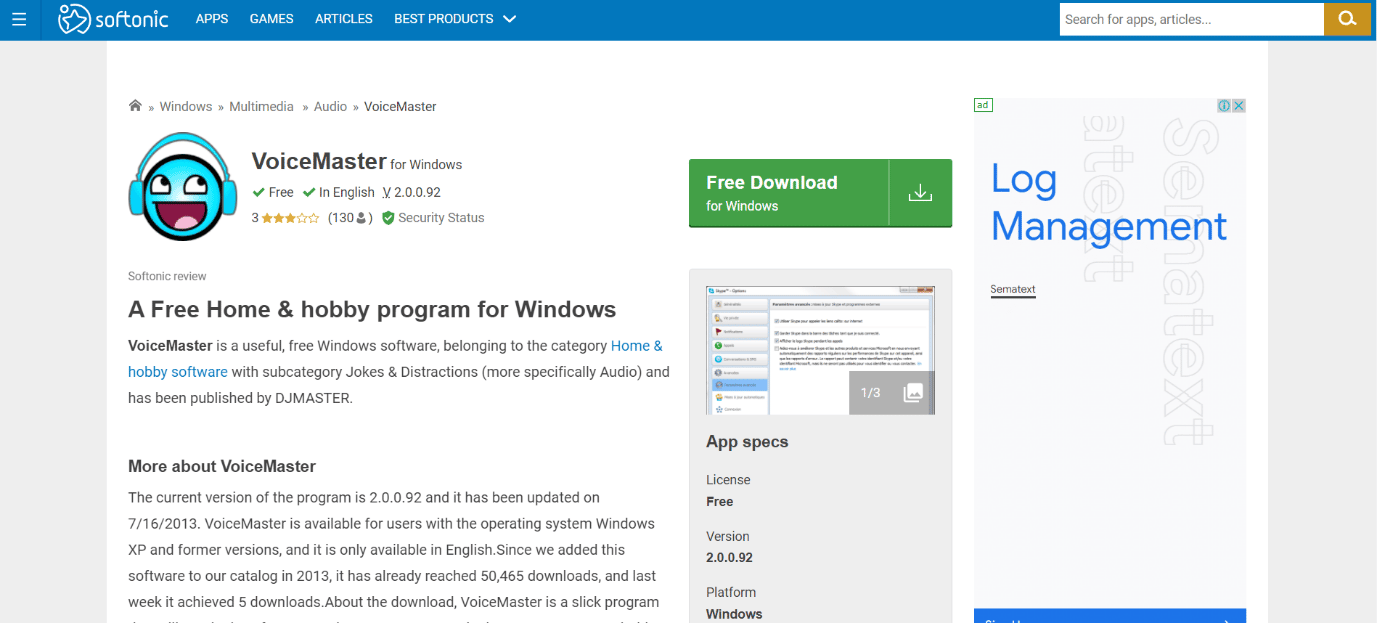
Task: Open the GAMES menu
Action: (272, 19)
